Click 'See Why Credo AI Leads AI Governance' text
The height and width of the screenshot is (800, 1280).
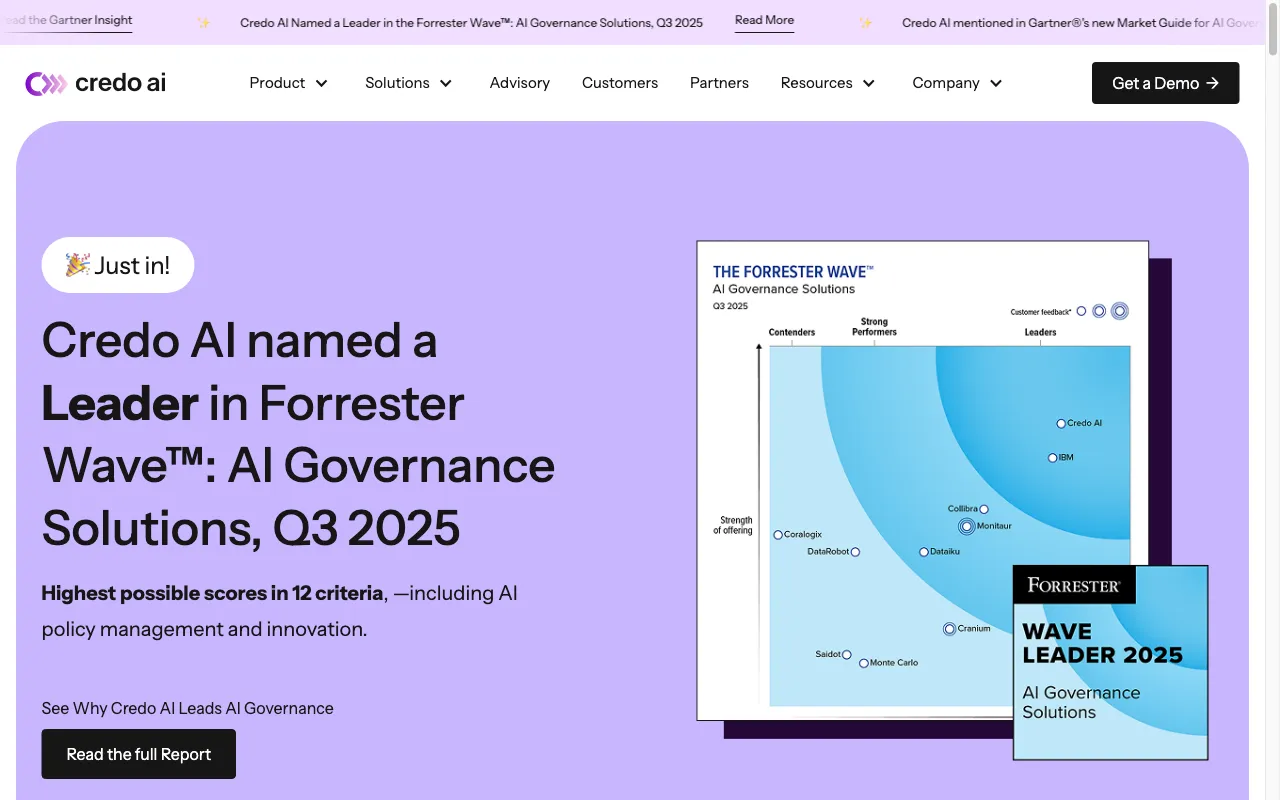pyautogui.click(x=187, y=708)
